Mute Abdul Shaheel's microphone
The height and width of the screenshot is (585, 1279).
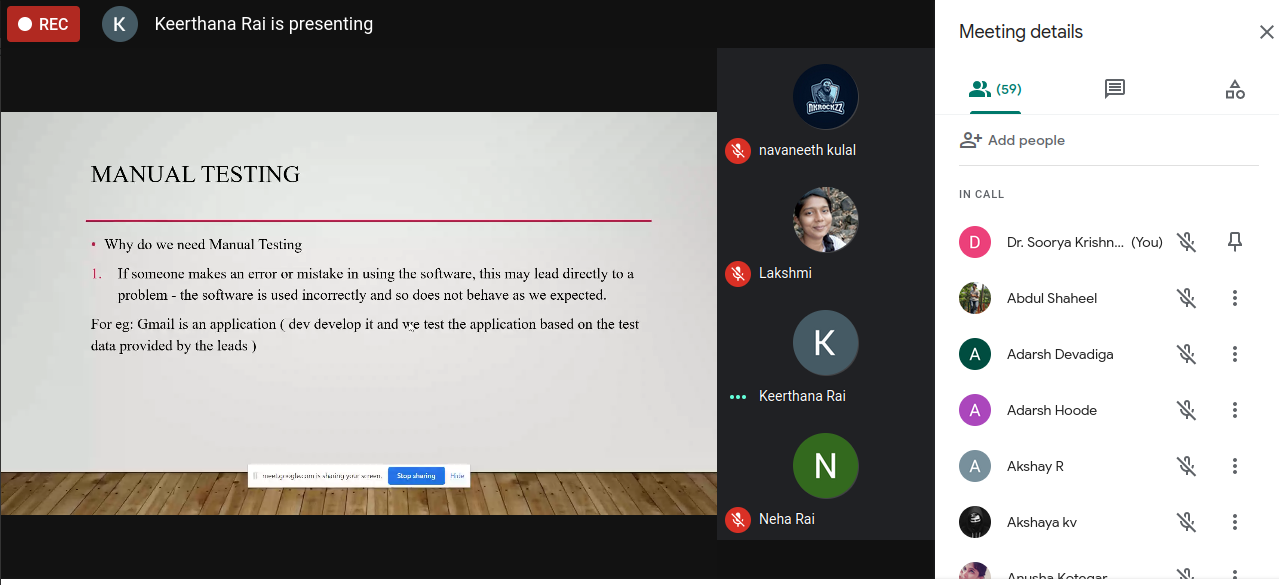(x=1186, y=298)
